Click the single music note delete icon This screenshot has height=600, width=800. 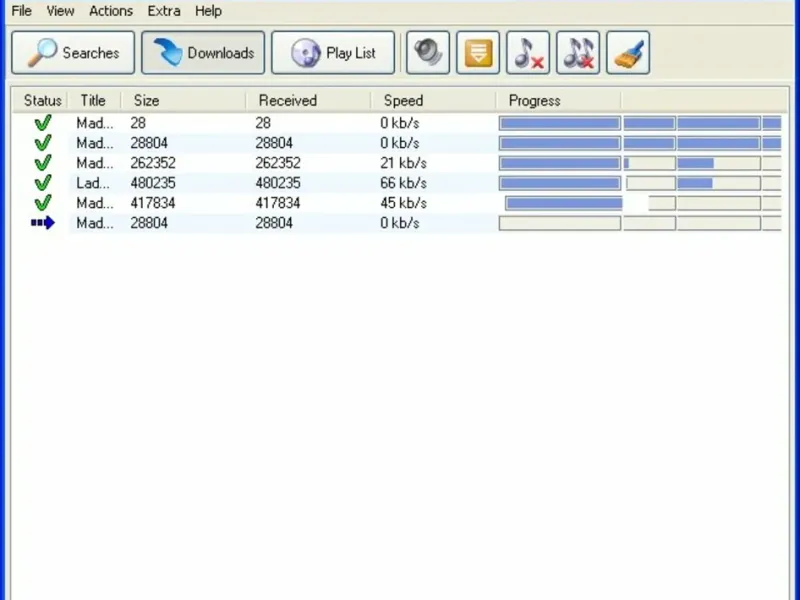(528, 53)
